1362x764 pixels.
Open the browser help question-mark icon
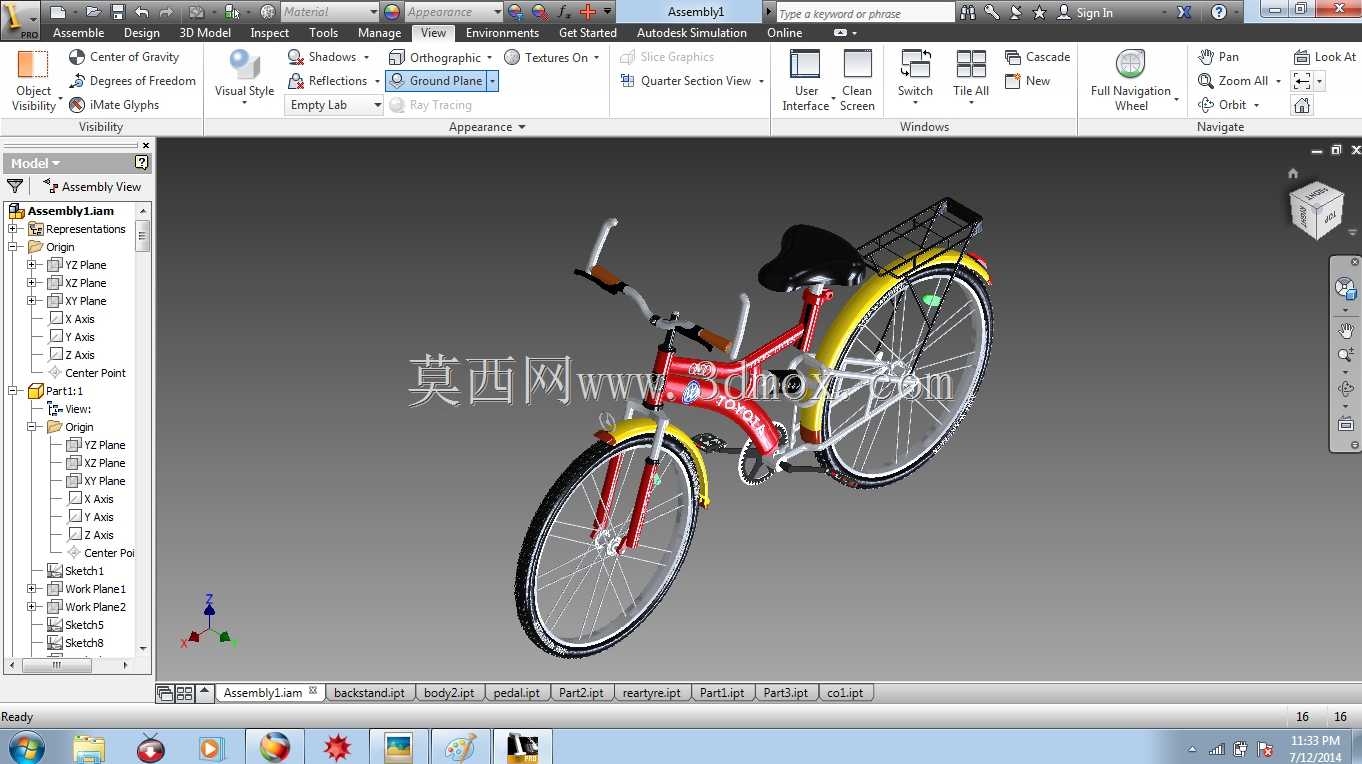pos(141,163)
